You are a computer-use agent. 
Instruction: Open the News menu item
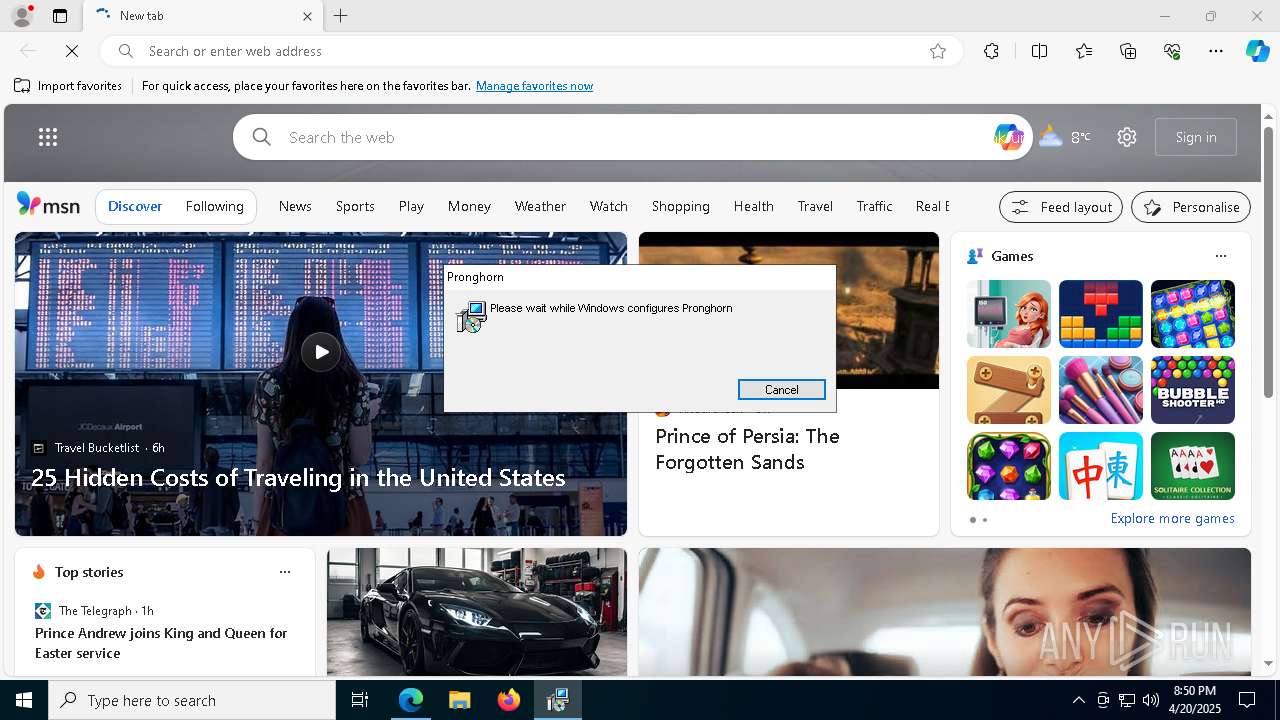[295, 206]
